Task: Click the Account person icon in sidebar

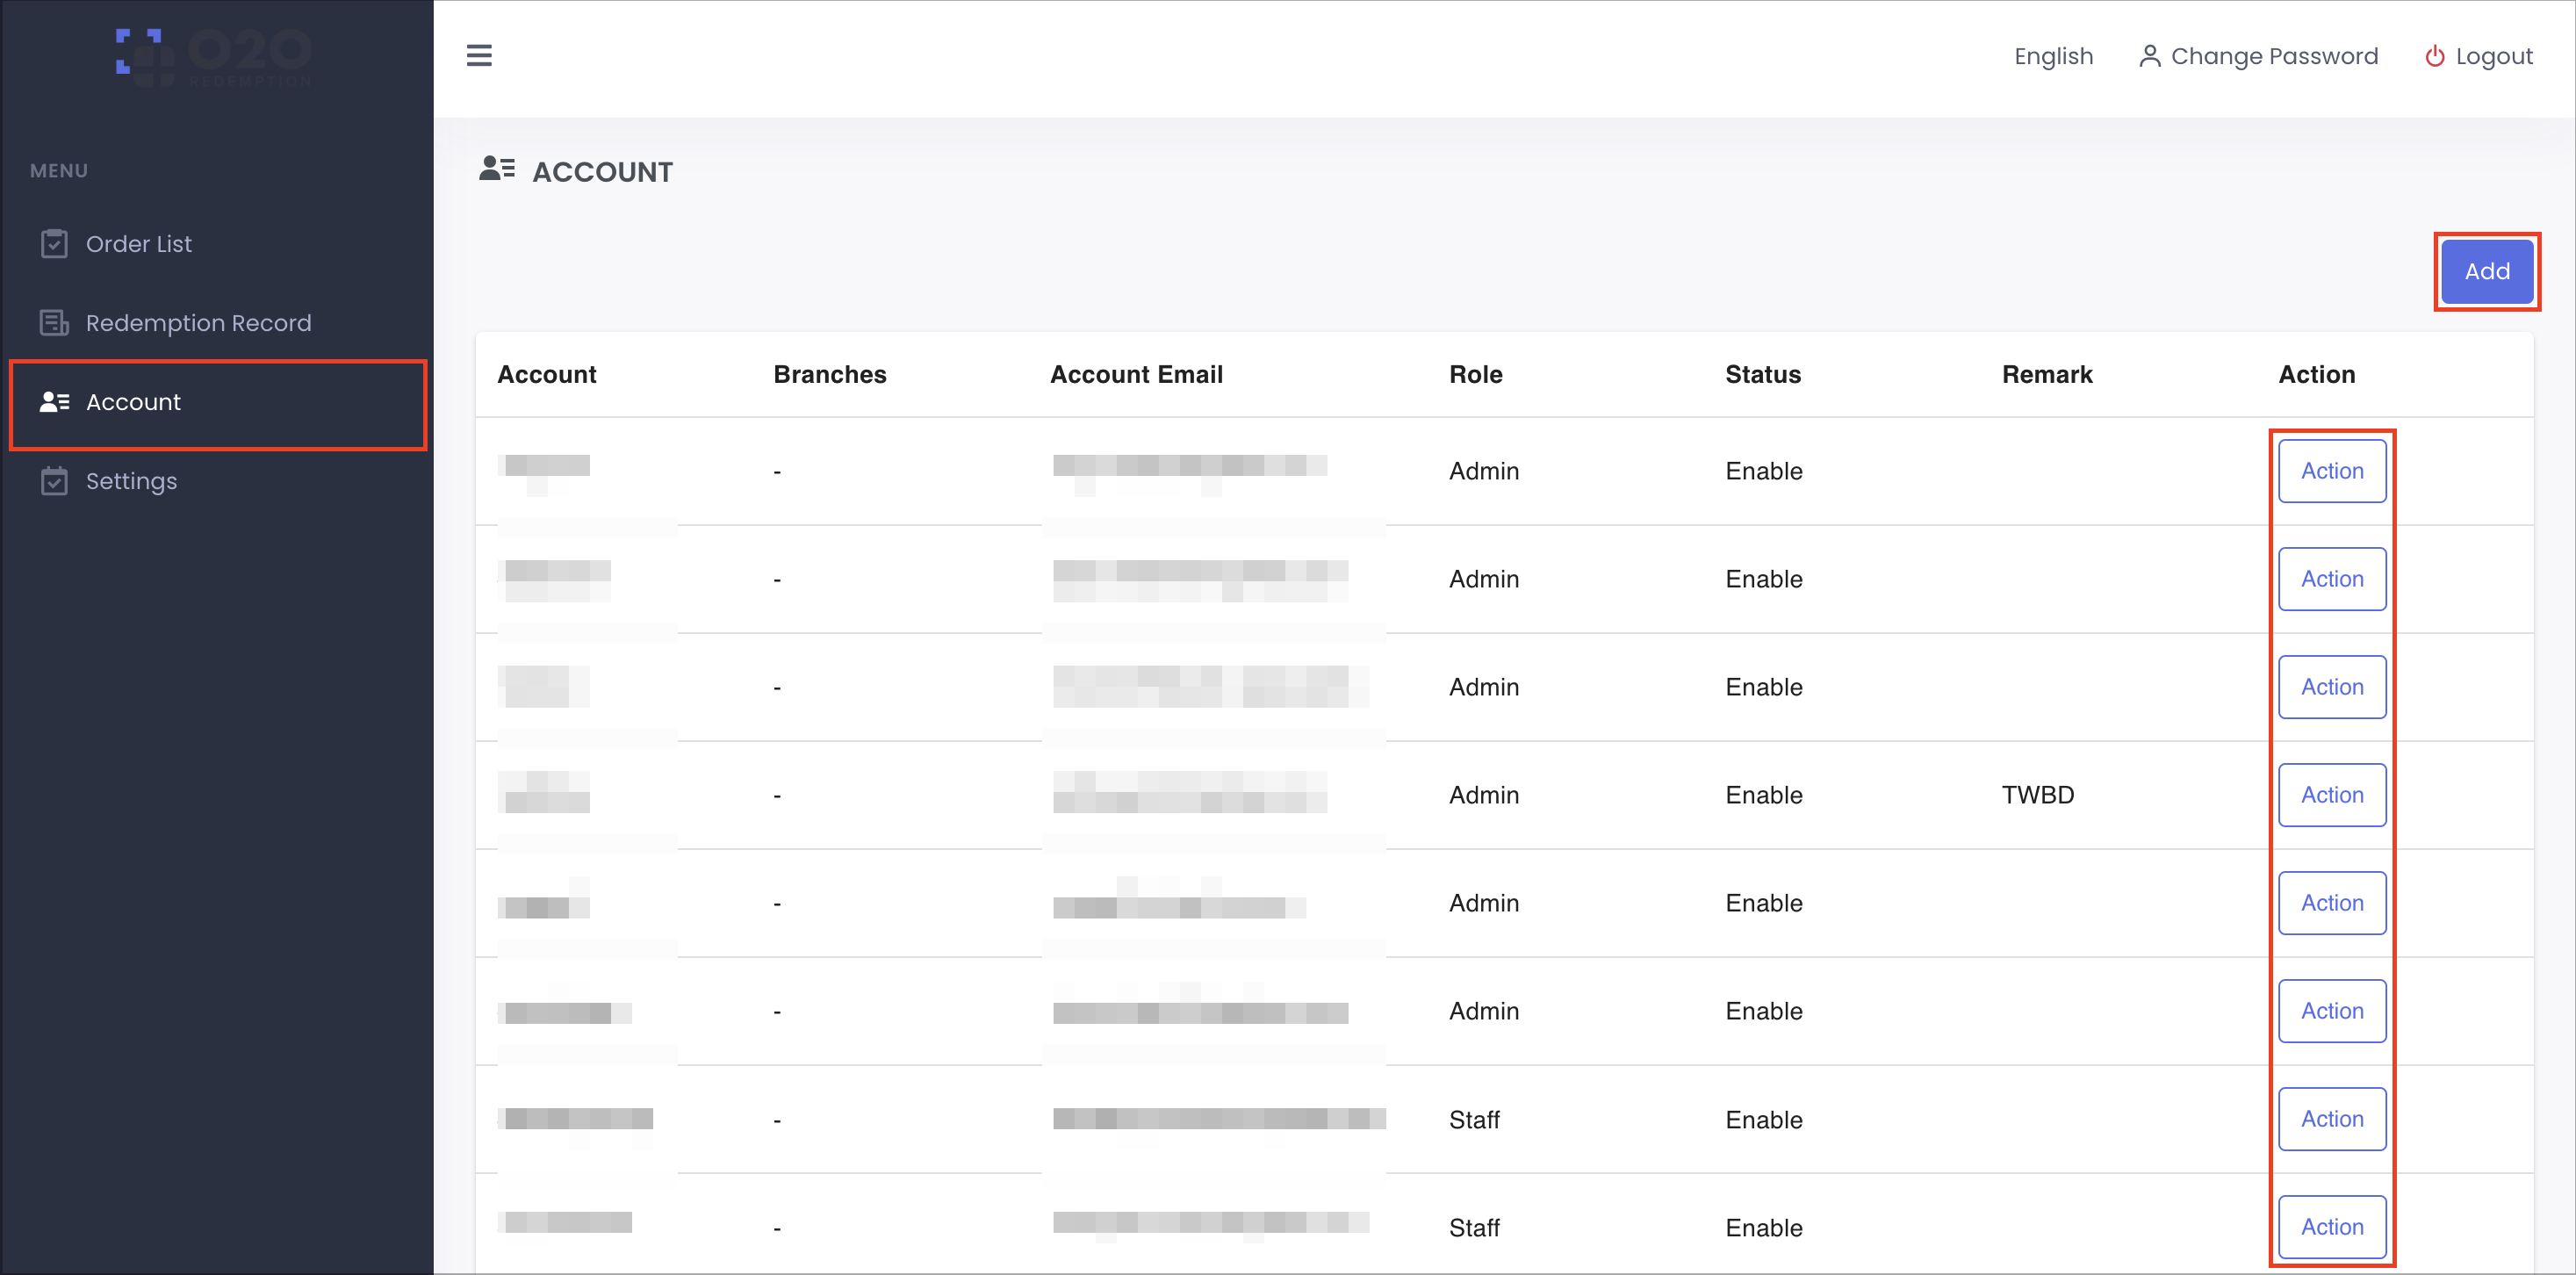Action: tap(54, 402)
